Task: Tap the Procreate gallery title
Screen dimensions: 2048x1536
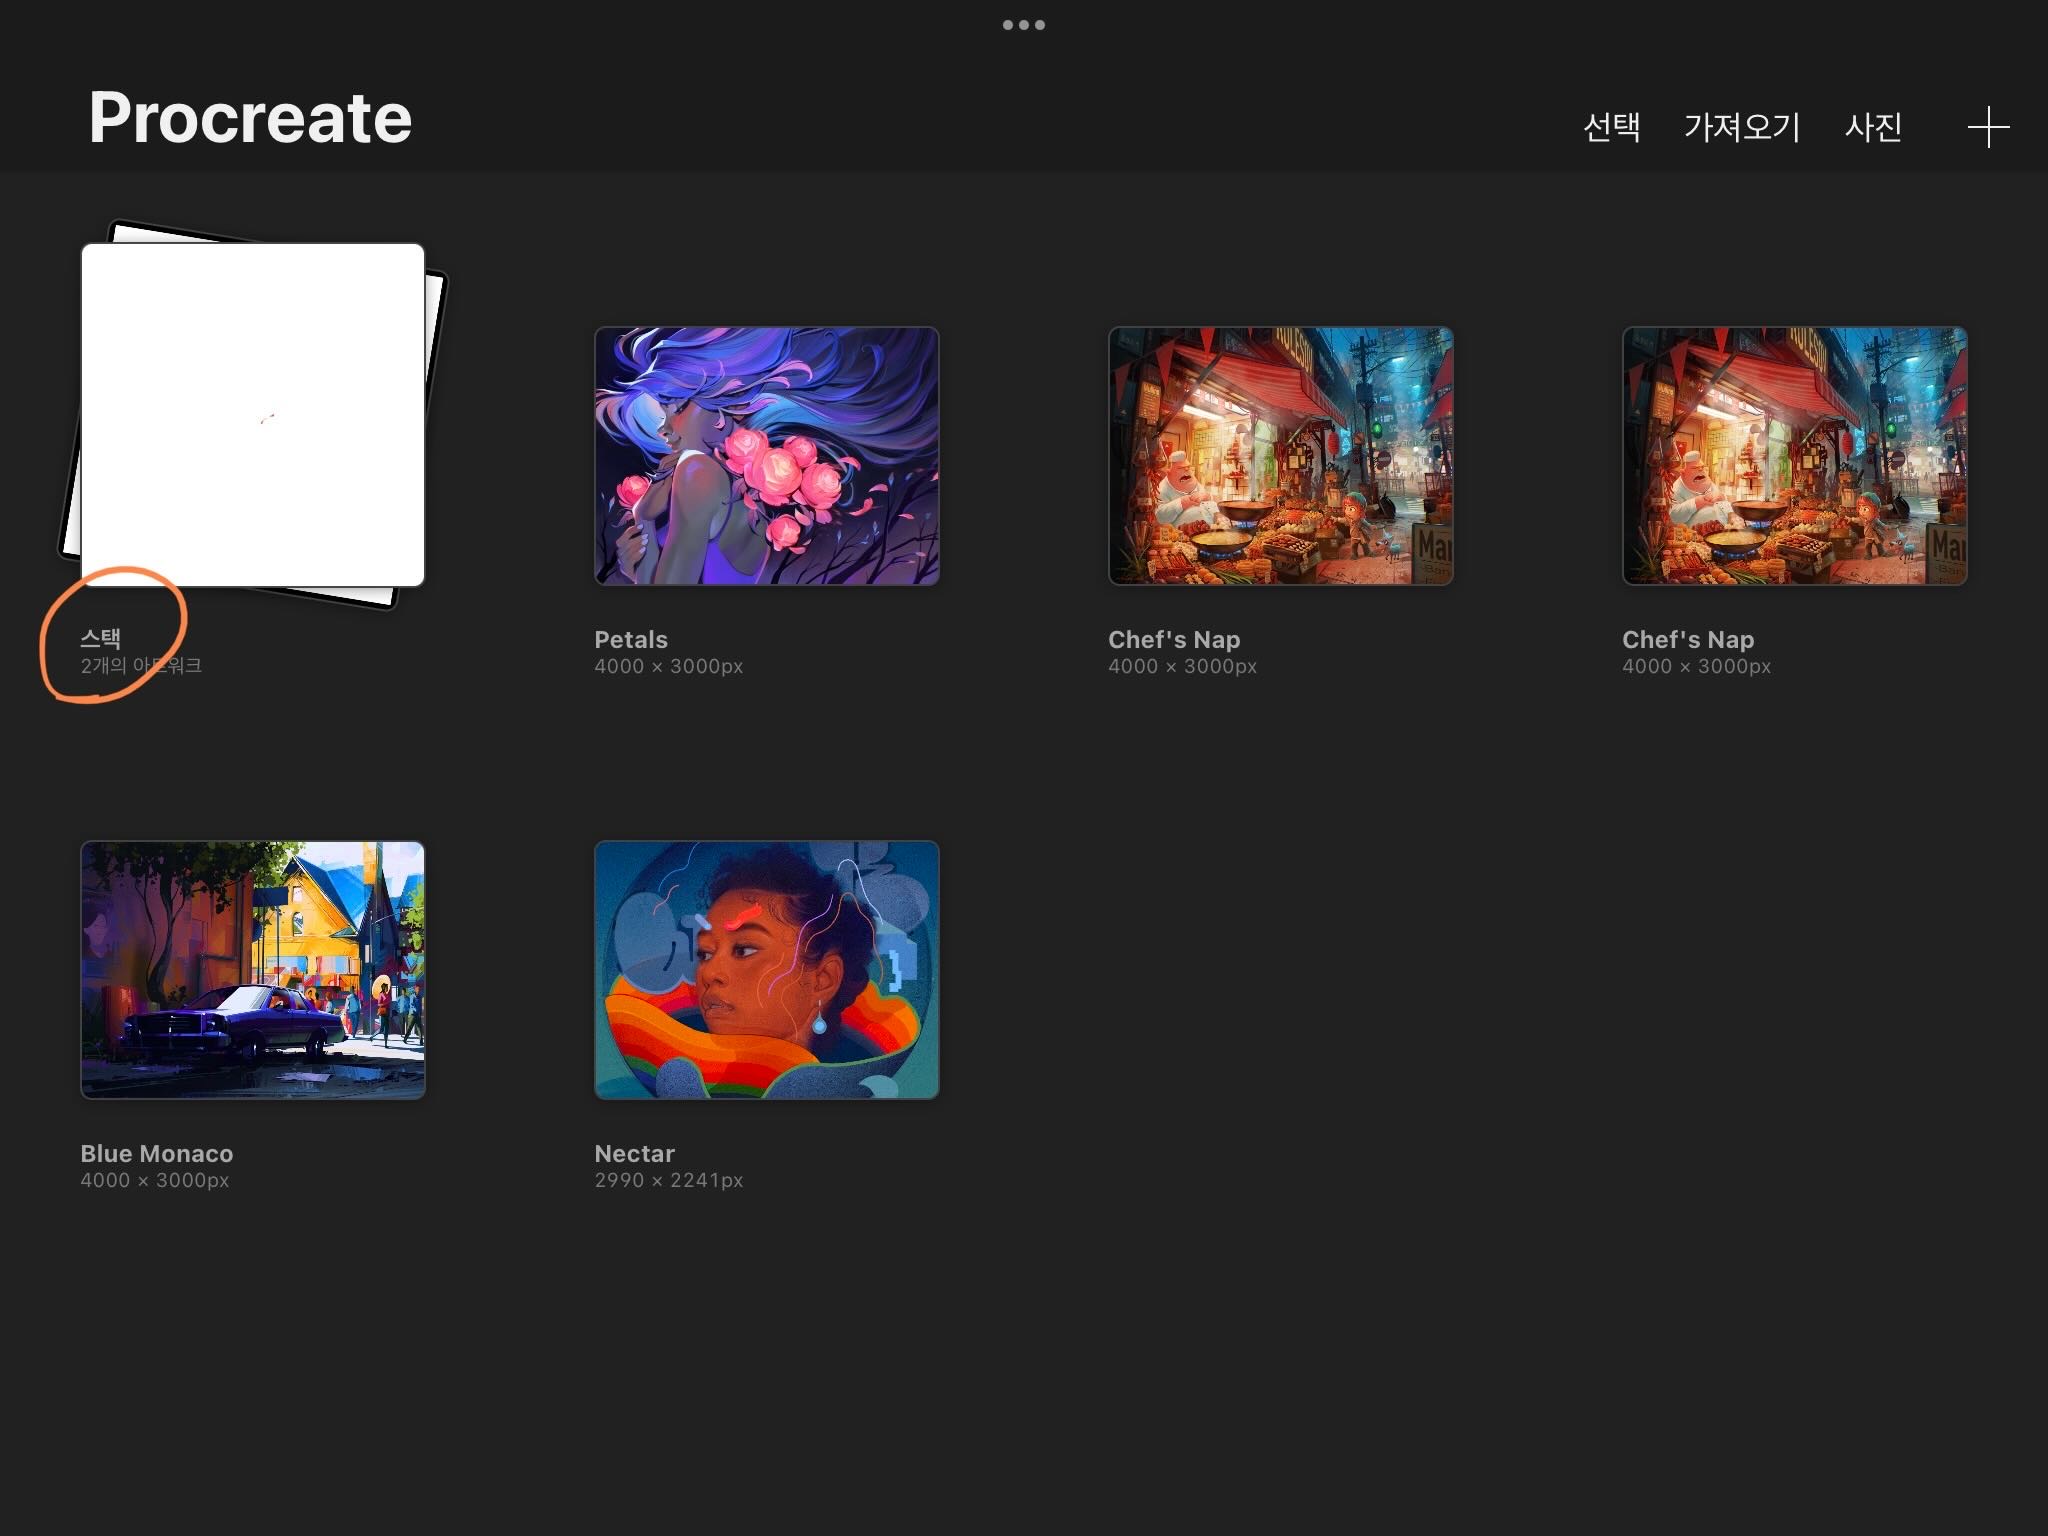Action: point(250,118)
